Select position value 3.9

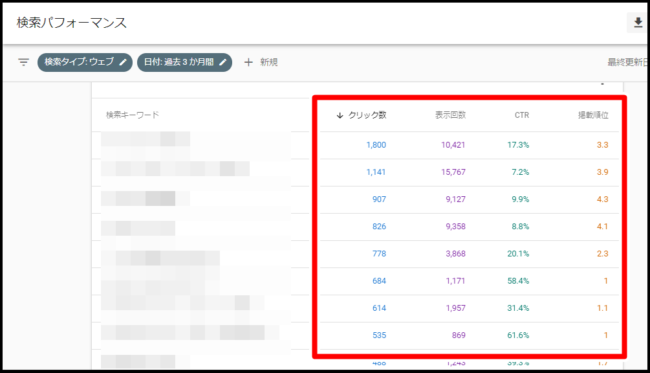point(602,172)
